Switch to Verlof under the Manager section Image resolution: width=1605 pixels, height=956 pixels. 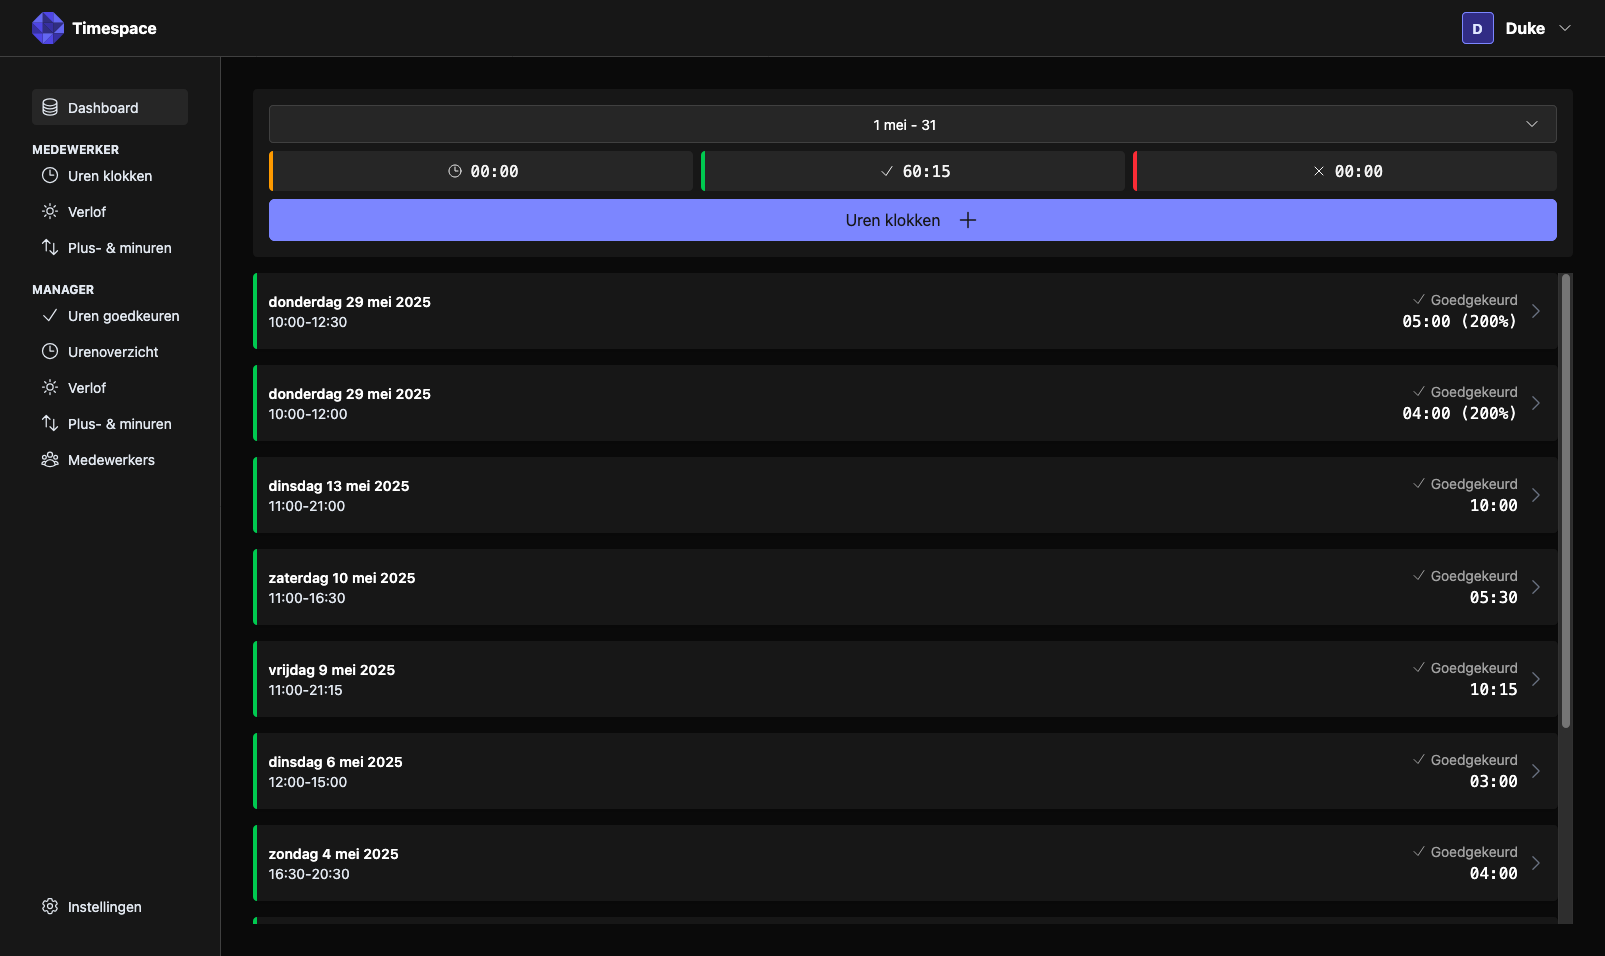(49, 387)
